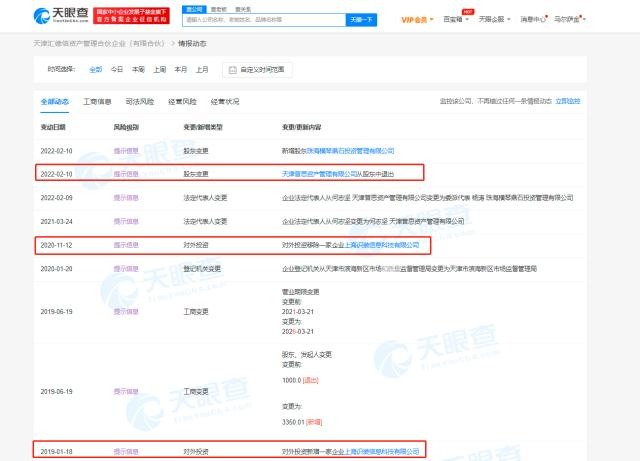Select the 2021-03-24 date cell

click(56, 221)
